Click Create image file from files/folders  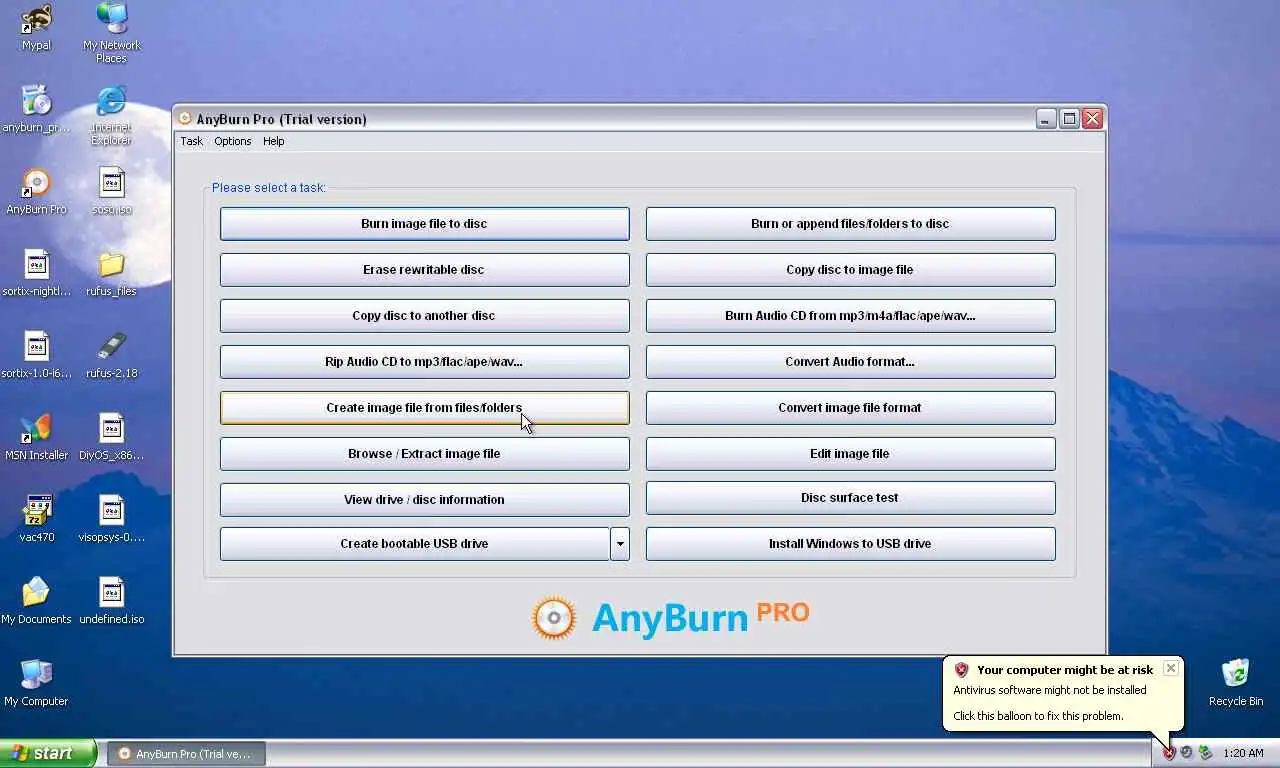[x=424, y=408]
